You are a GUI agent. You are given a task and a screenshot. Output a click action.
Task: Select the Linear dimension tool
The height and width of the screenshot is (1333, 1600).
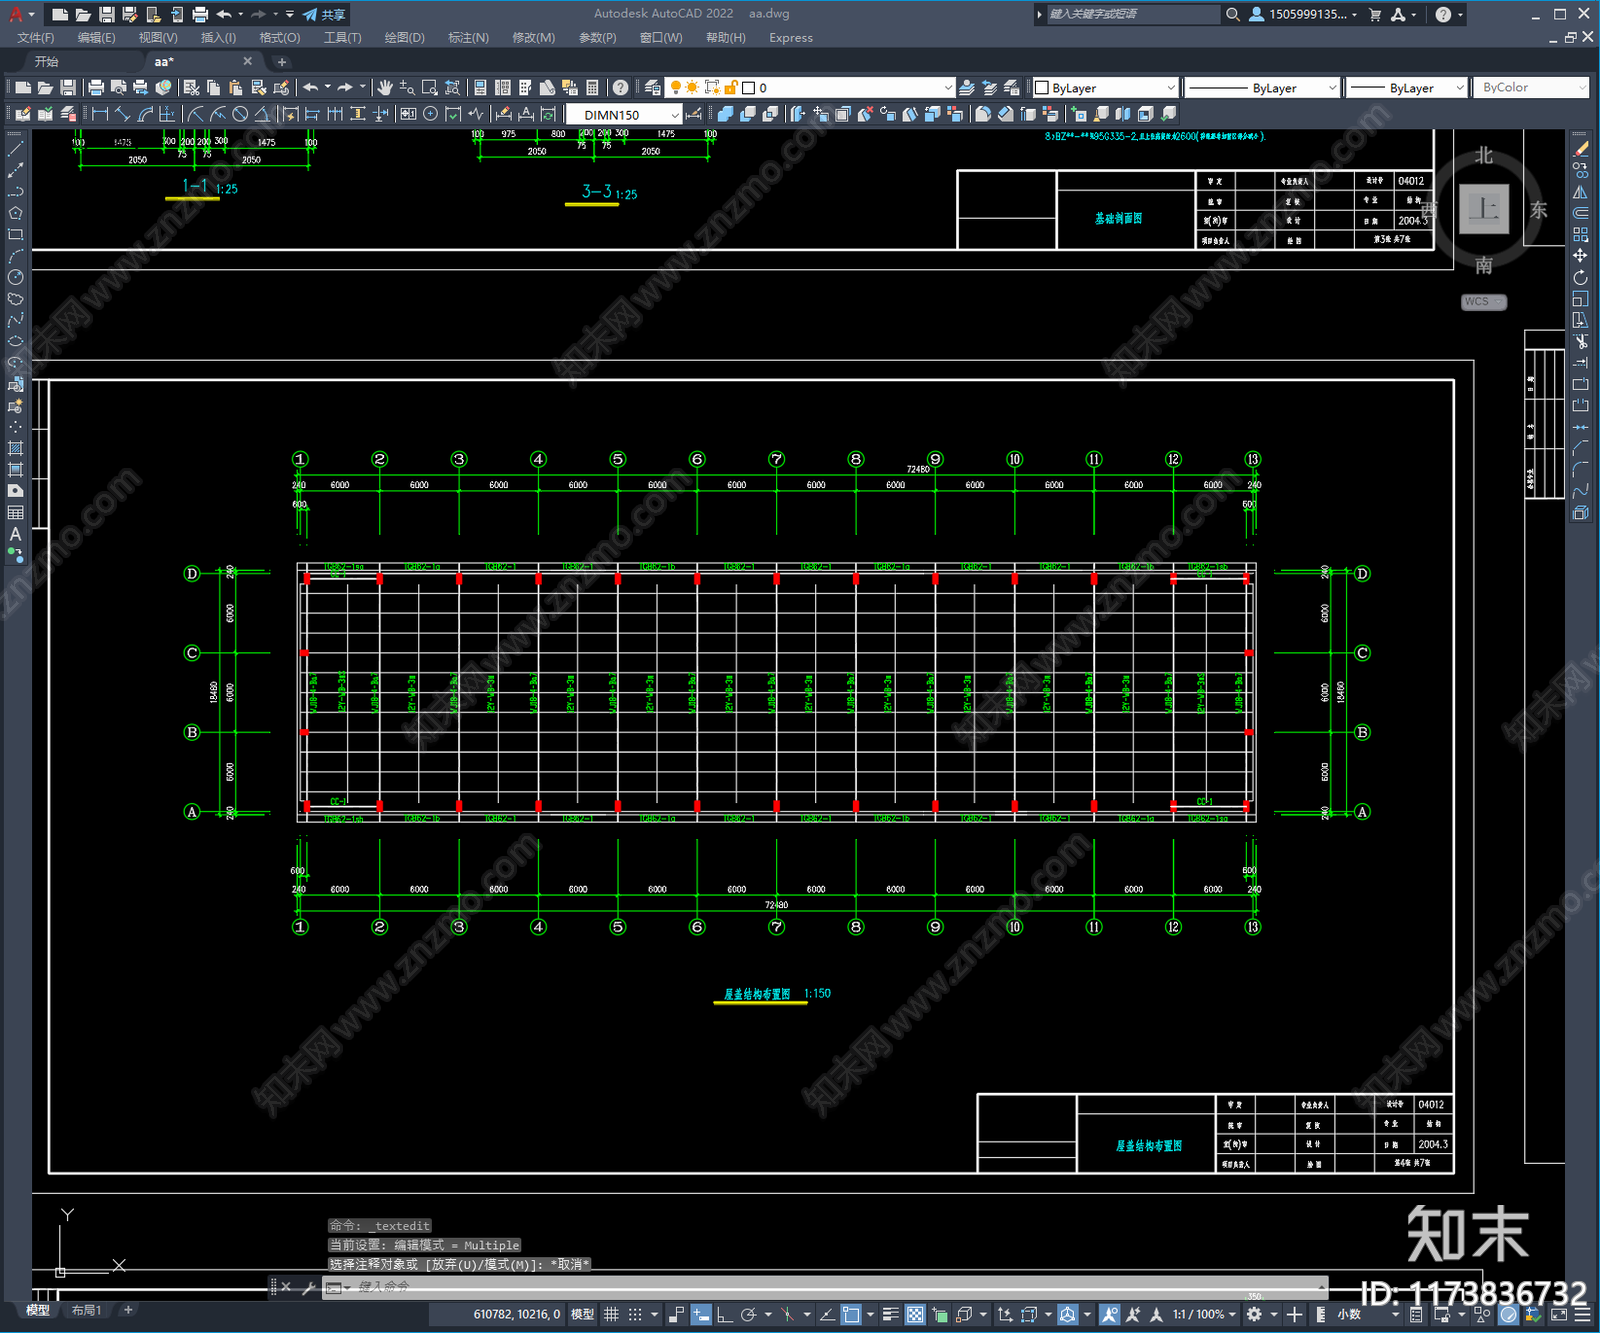pyautogui.click(x=100, y=114)
